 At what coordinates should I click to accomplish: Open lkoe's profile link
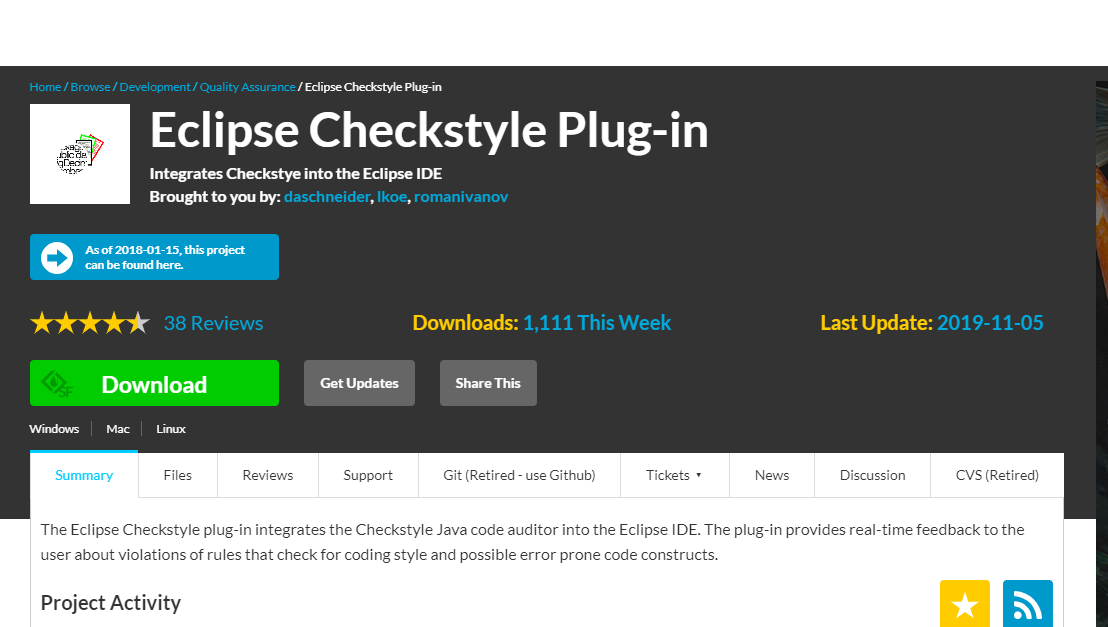(391, 197)
